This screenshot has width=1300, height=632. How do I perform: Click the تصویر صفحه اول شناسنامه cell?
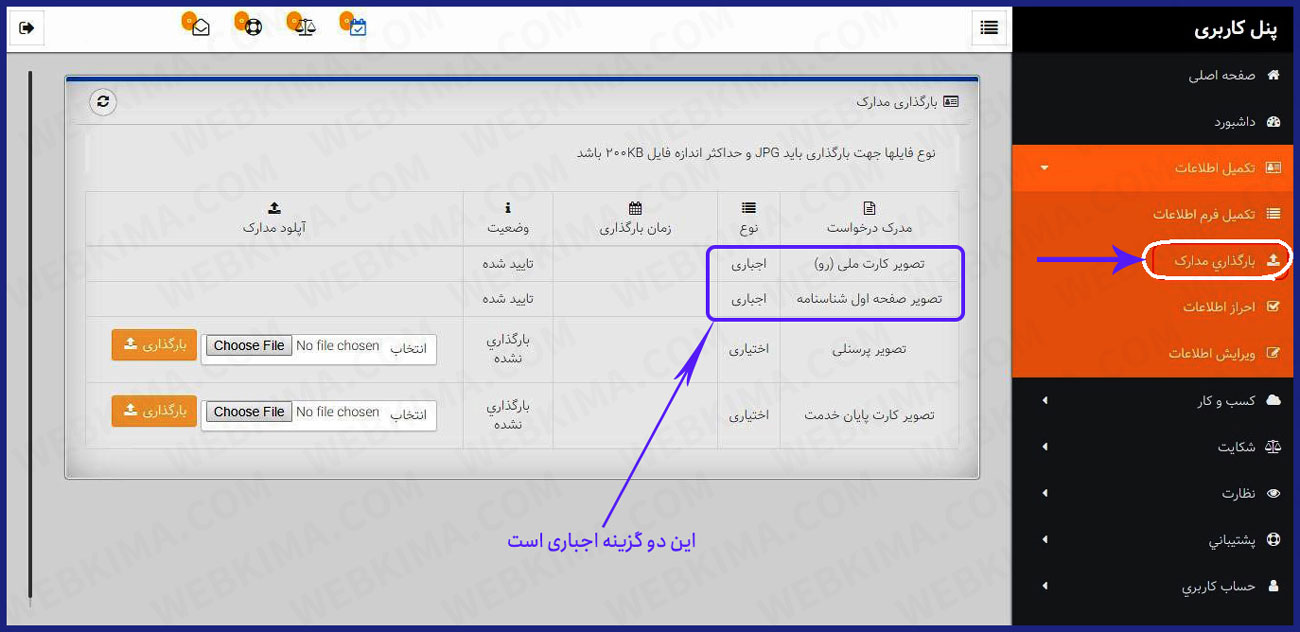[870, 299]
